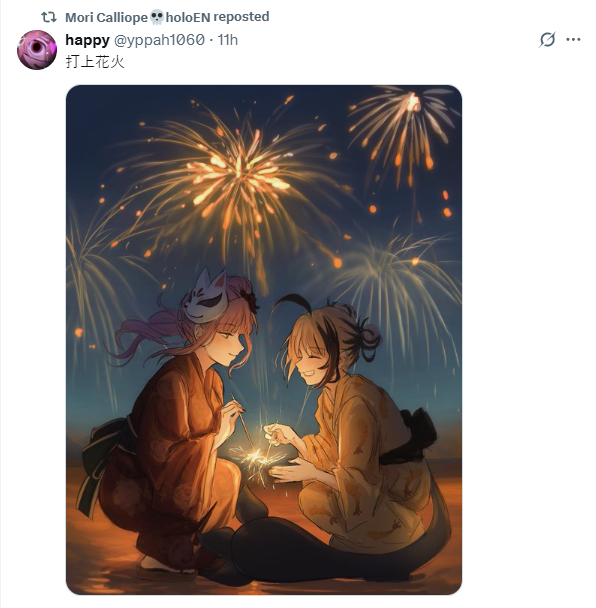Open the fireworks artwork image
This screenshot has width=596, height=608.
[x=264, y=340]
